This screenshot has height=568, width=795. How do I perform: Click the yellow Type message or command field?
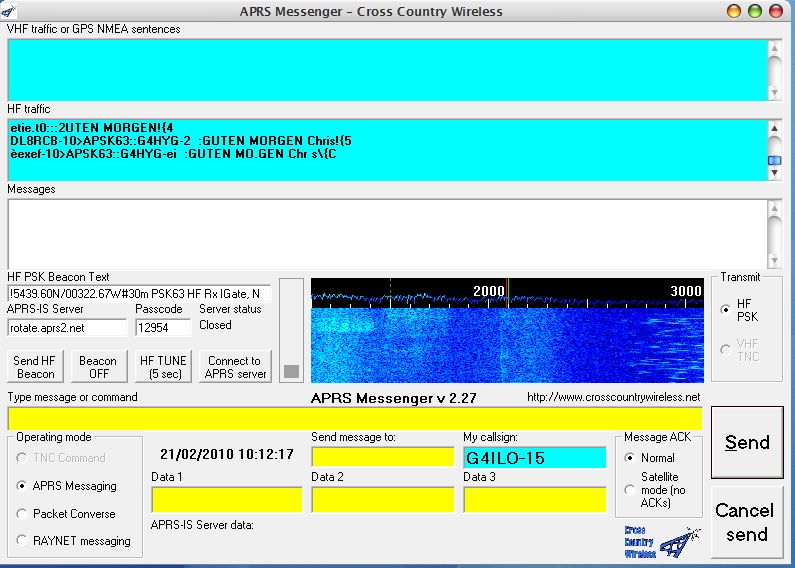click(355, 419)
